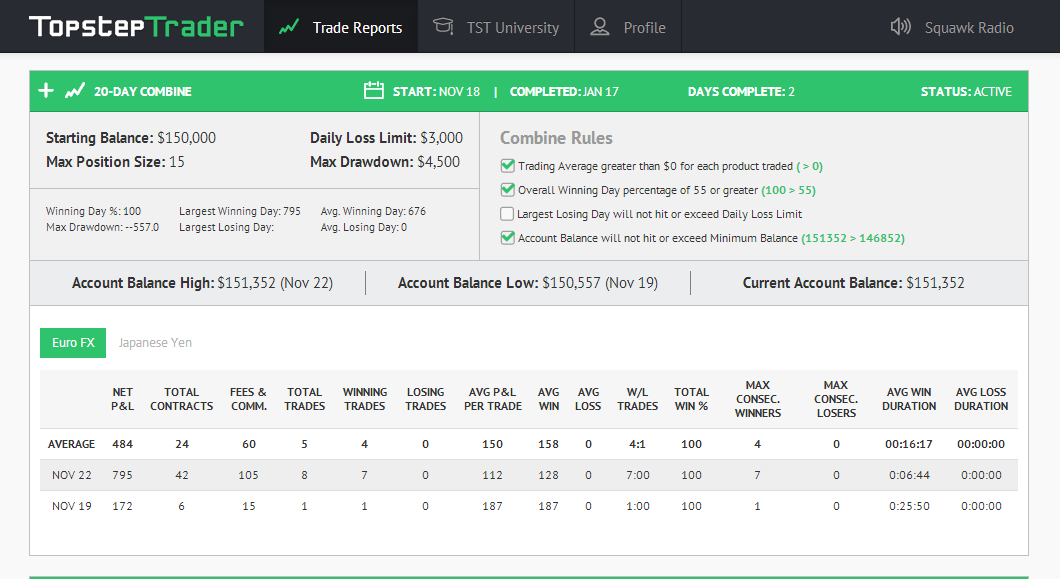1060x579 pixels.
Task: Click the TopstepTrader logo
Action: (x=136, y=26)
